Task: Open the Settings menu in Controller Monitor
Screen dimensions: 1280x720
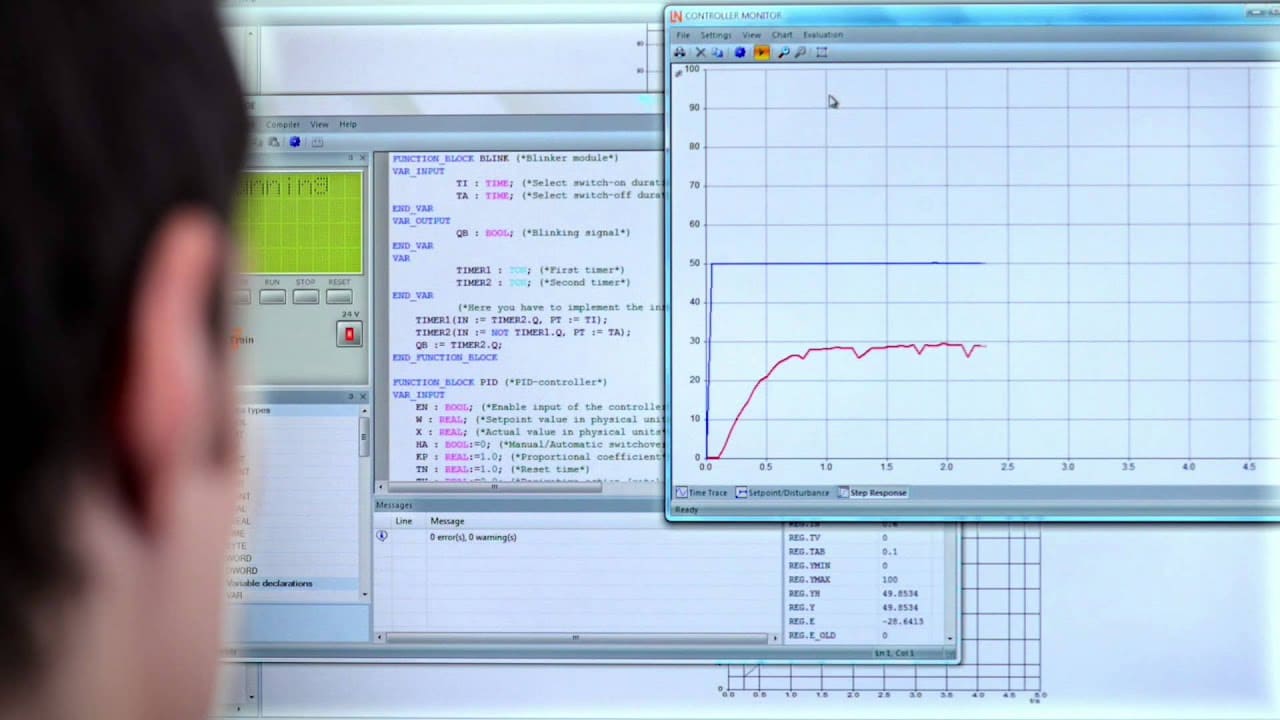Action: pyautogui.click(x=715, y=35)
